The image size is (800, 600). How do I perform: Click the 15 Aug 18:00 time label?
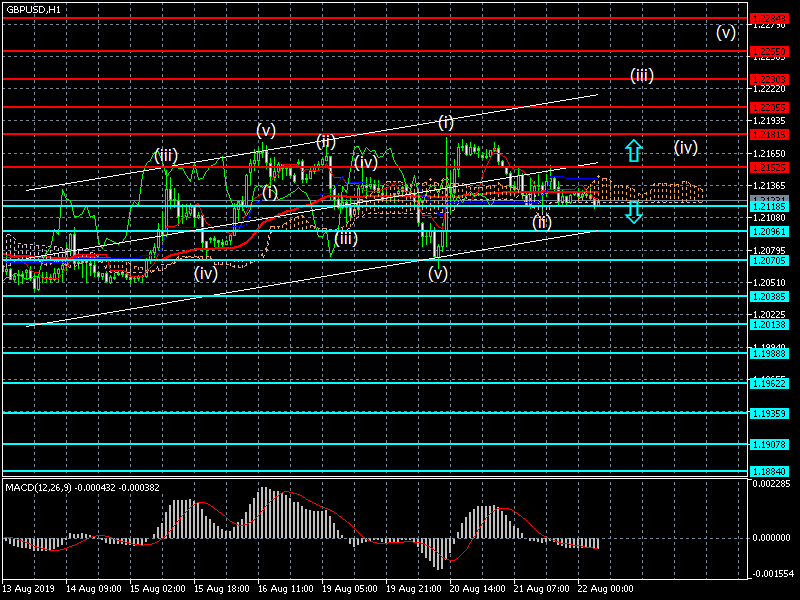[x=222, y=589]
